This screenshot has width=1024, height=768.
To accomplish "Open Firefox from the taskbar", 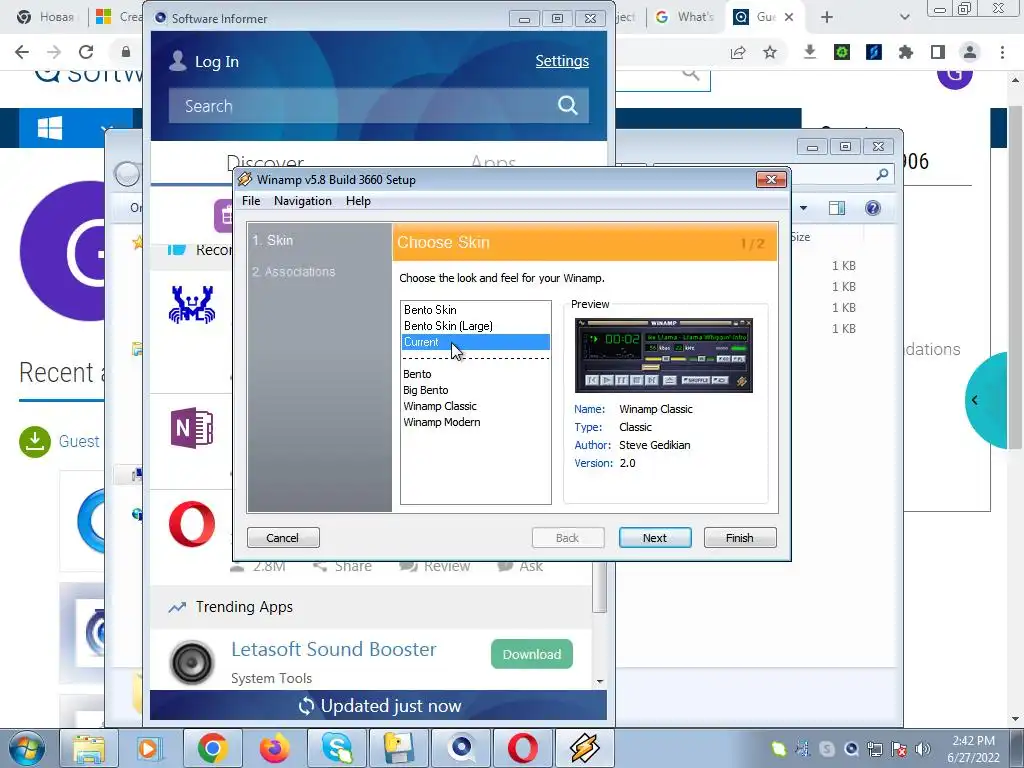I will [x=274, y=748].
